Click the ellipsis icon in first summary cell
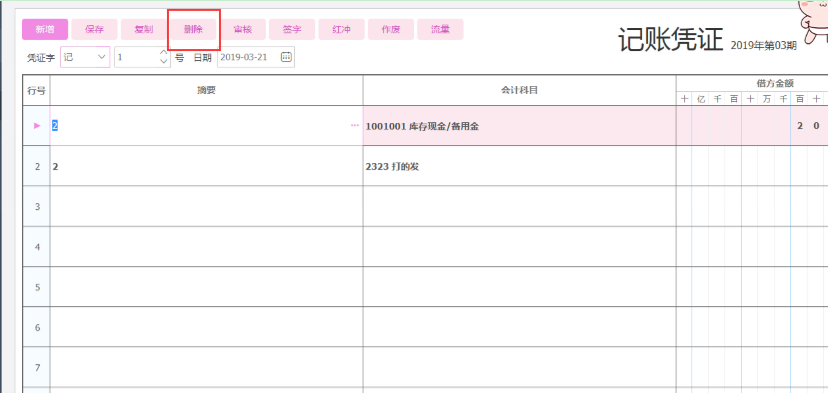828x393 pixels. (354, 126)
